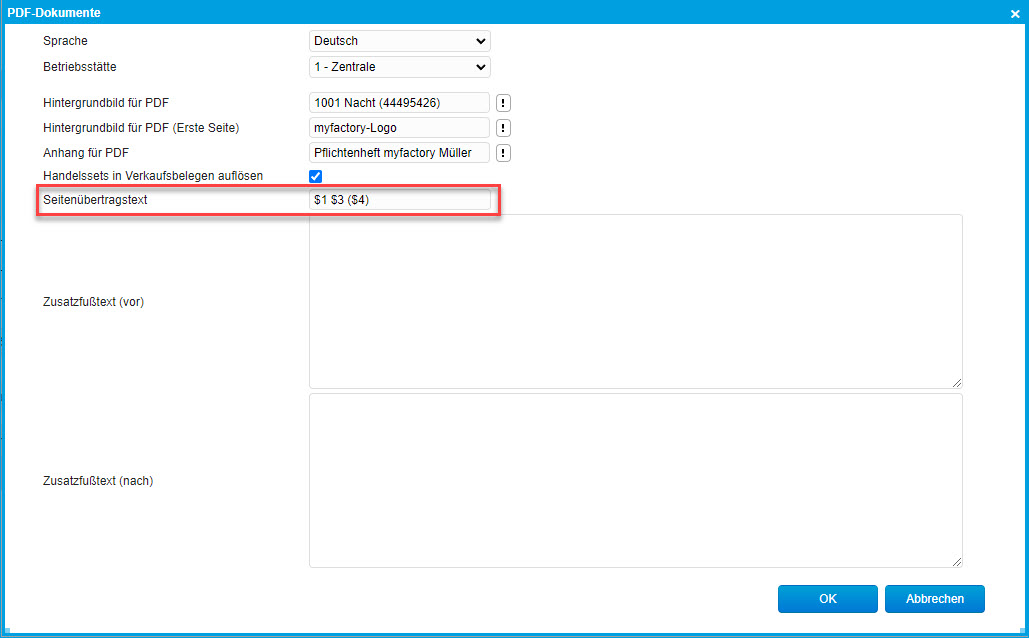This screenshot has height=638, width=1029.
Task: Open lookup for Hintergrundbild für PDF
Action: pos(503,103)
